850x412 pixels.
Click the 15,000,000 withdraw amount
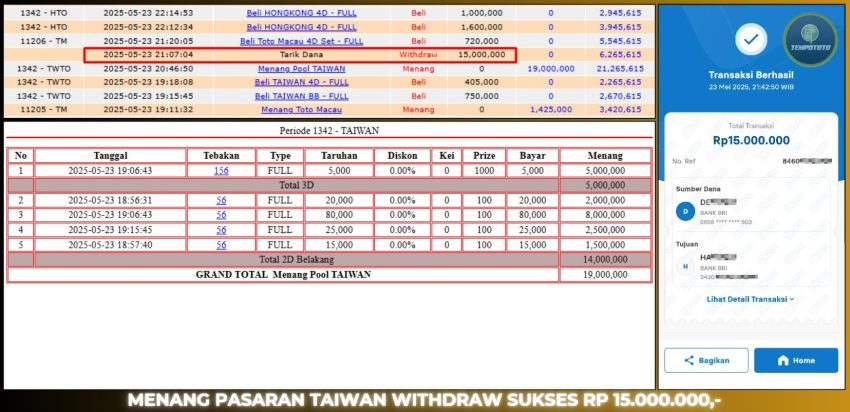click(481, 55)
